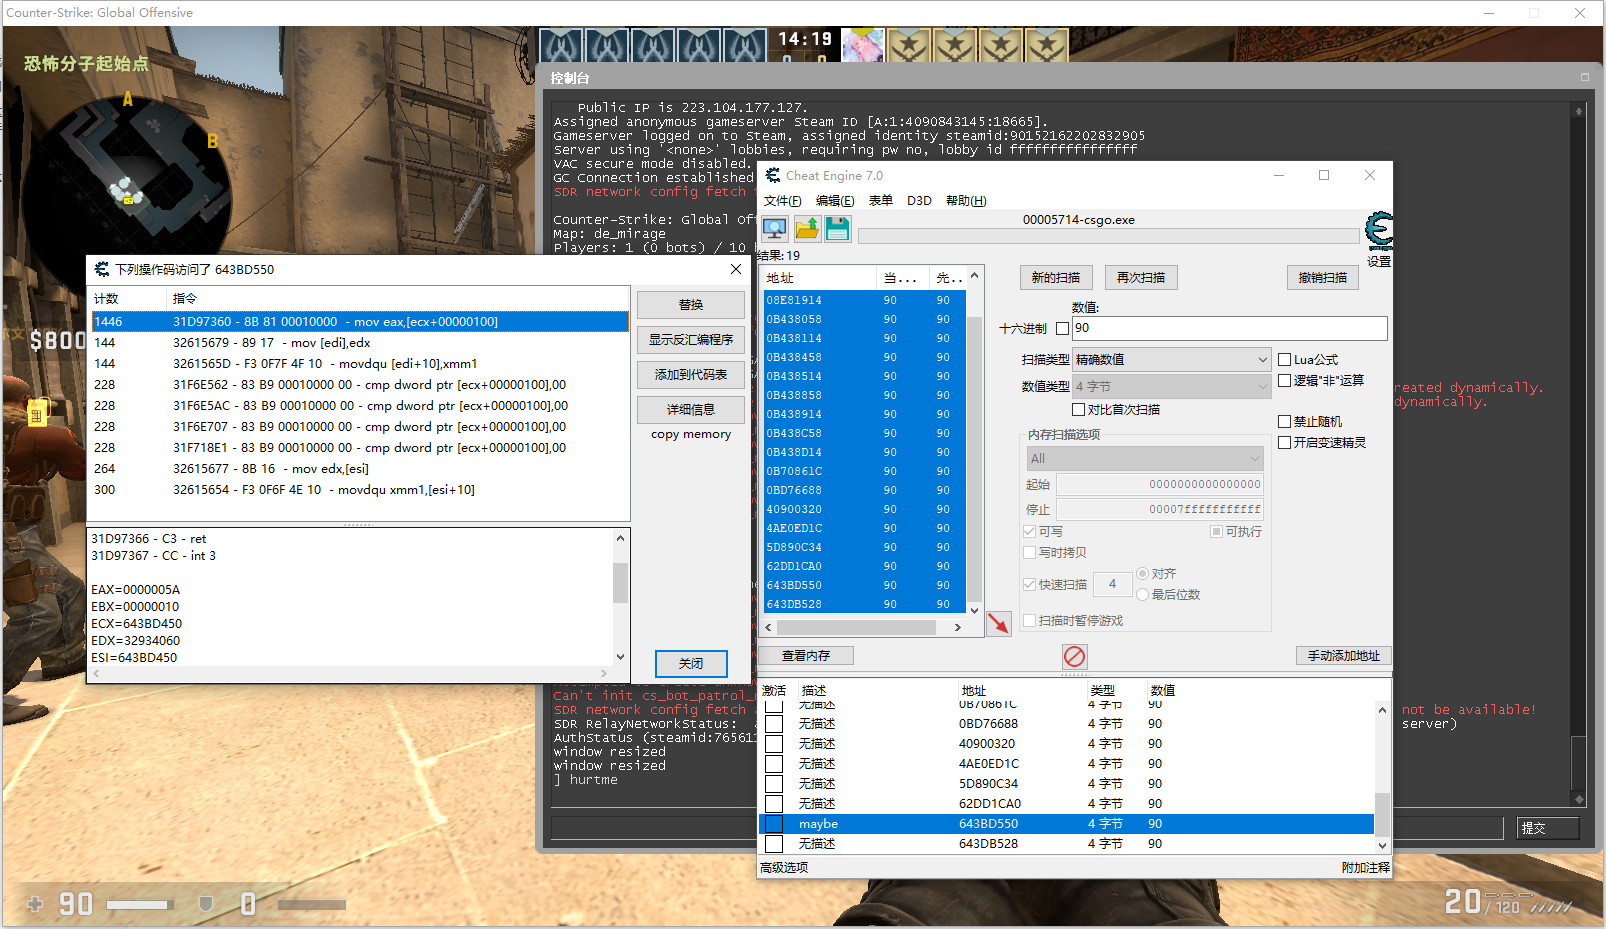Viewport: 1606px width, 929px height.
Task: Click the opcode dialog title icon
Action: click(x=102, y=269)
